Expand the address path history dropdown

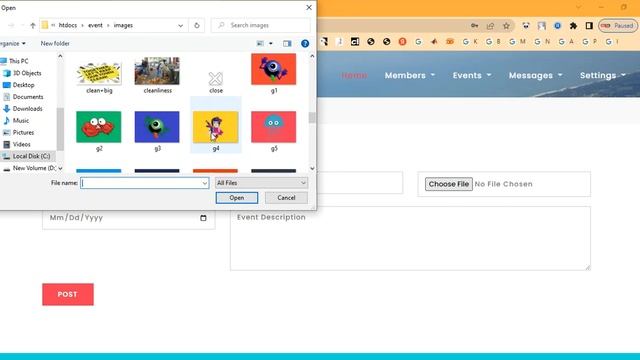point(180,25)
